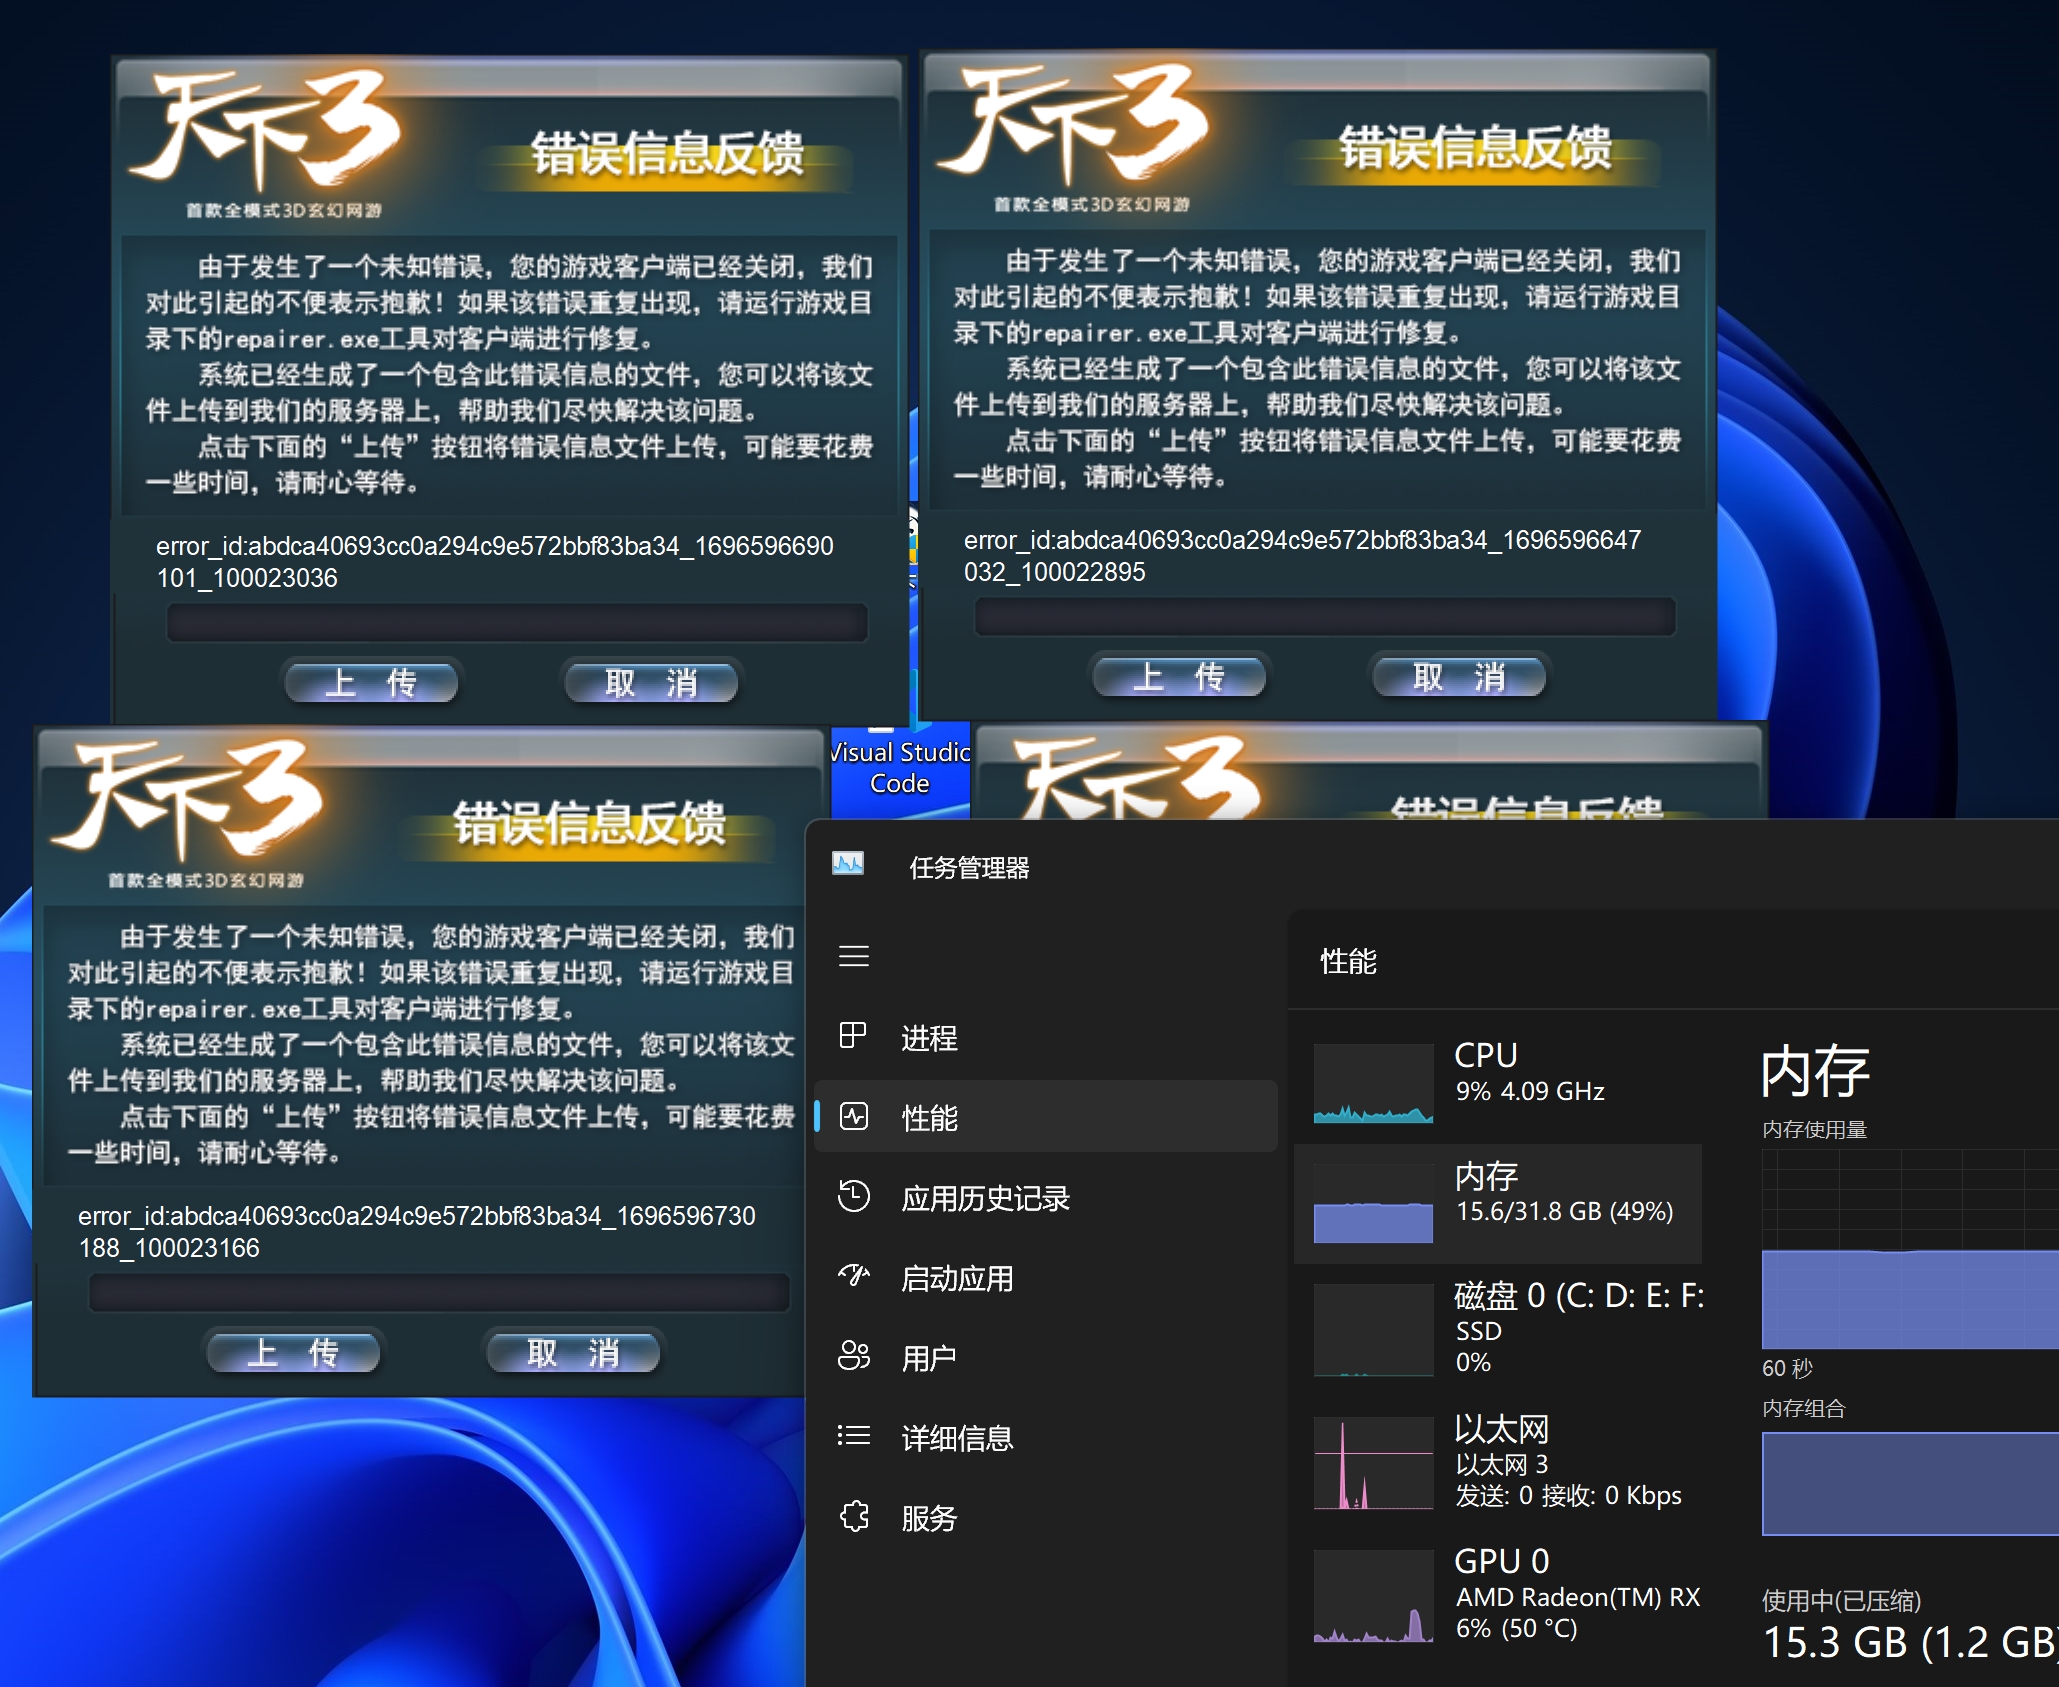Click the 15.6/31.8 GB (49%) memory text
Viewport: 2059px width, 1687px height.
(1564, 1211)
